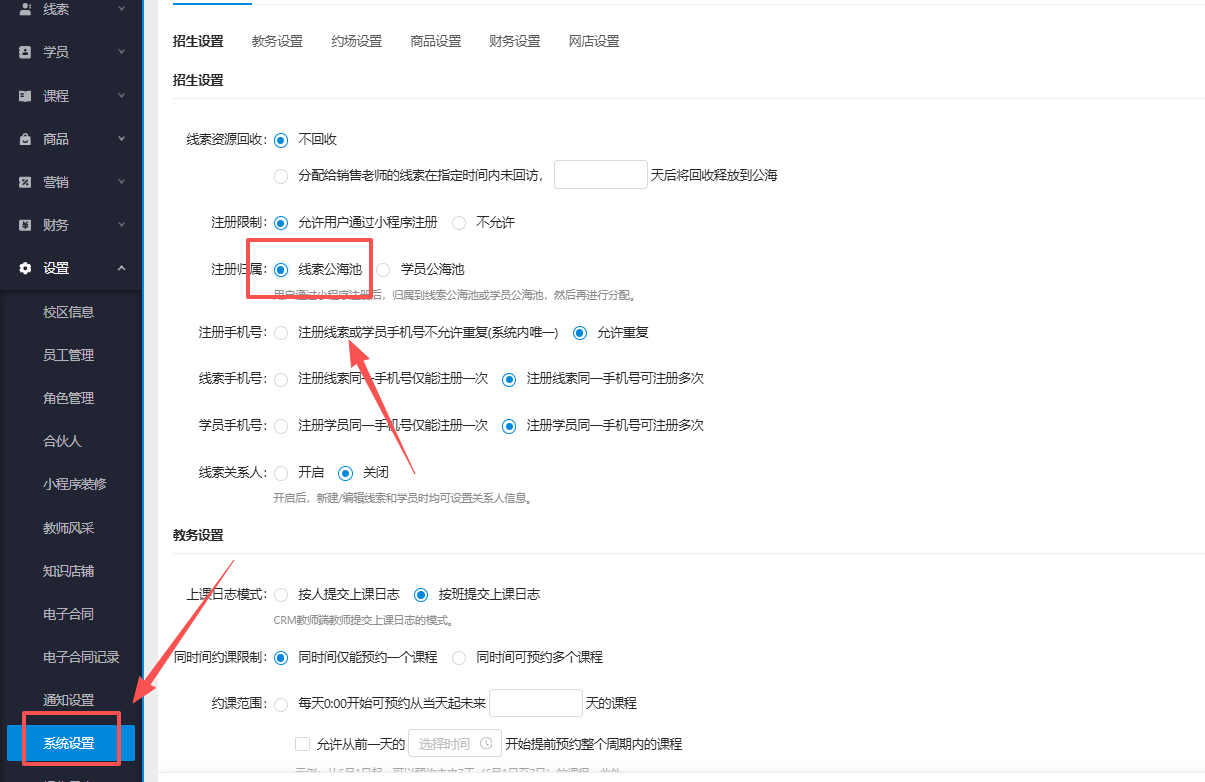Click the clock icon in 选择时间 field
The image size is (1205, 782).
pyautogui.click(x=486, y=743)
